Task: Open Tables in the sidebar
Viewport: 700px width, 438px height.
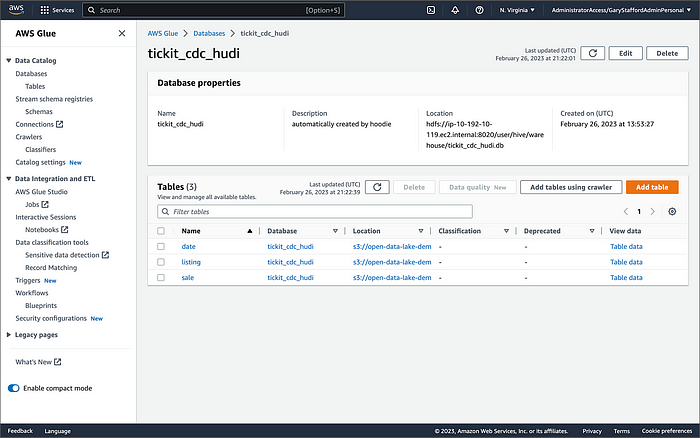Action: (35, 86)
